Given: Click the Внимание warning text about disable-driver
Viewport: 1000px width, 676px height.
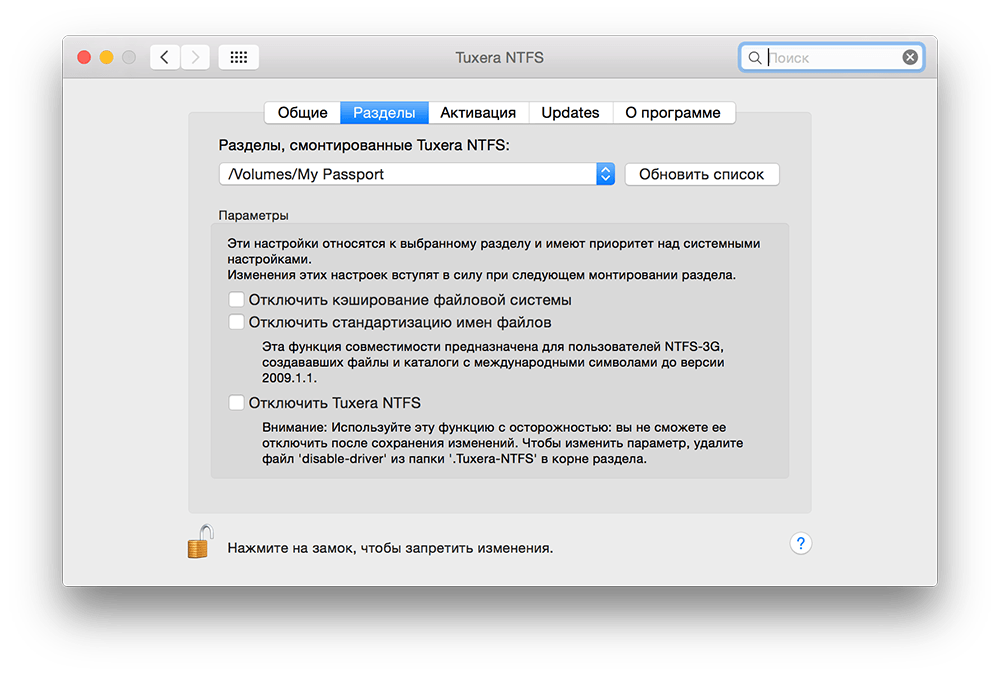Looking at the screenshot, I should coord(503,443).
